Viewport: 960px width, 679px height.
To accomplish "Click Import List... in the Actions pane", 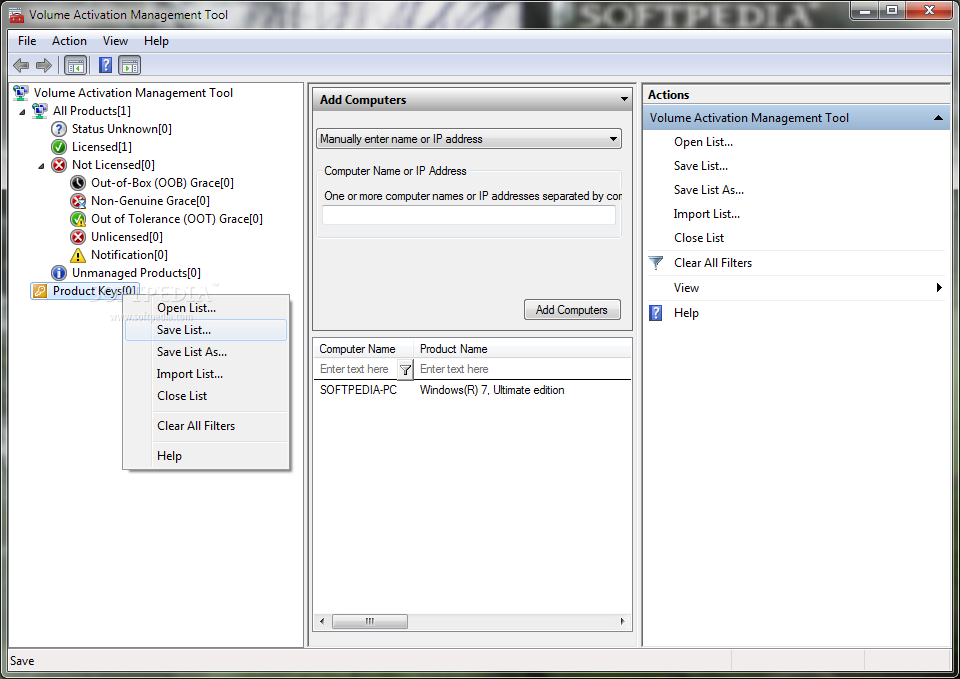I will coord(707,214).
